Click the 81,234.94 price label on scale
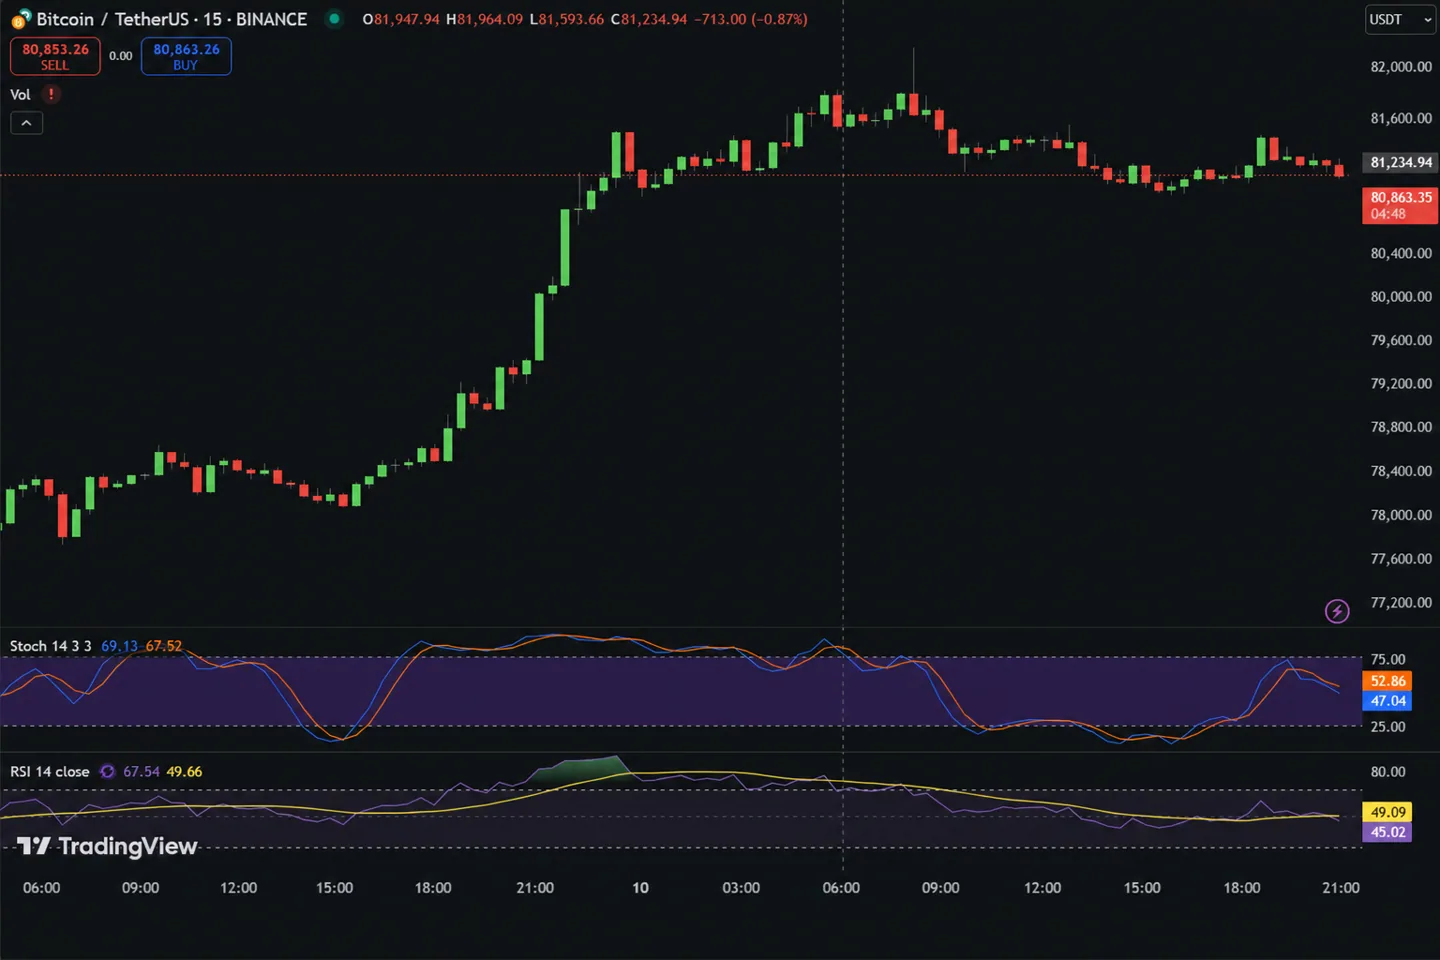The image size is (1440, 960). (1400, 162)
